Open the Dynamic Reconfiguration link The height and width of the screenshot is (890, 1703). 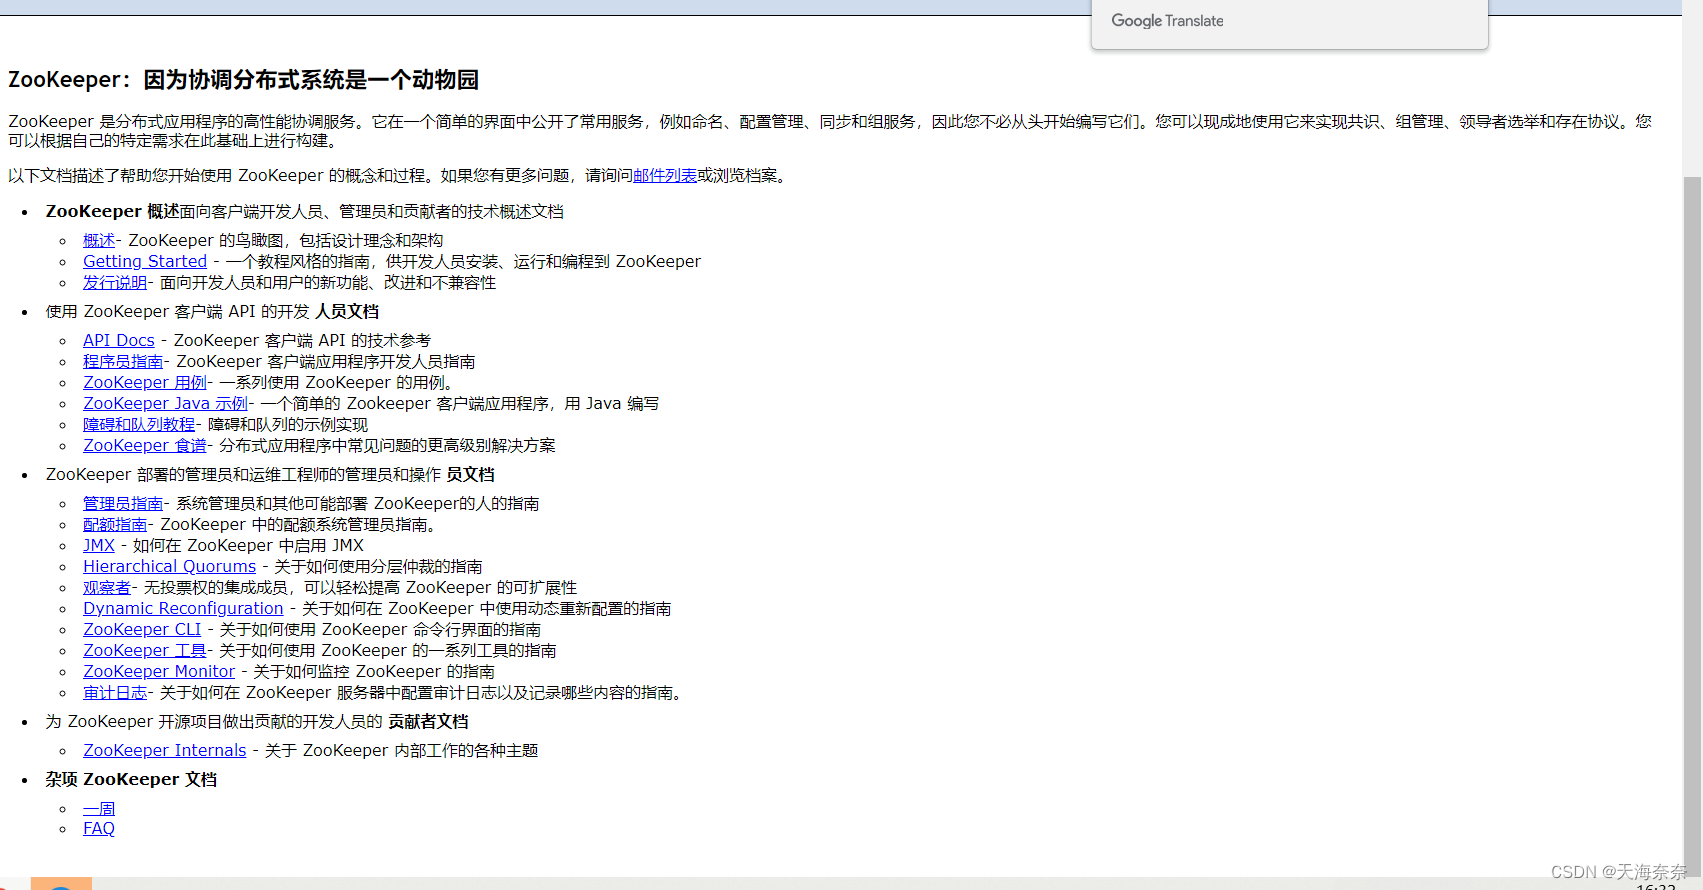pyautogui.click(x=183, y=608)
